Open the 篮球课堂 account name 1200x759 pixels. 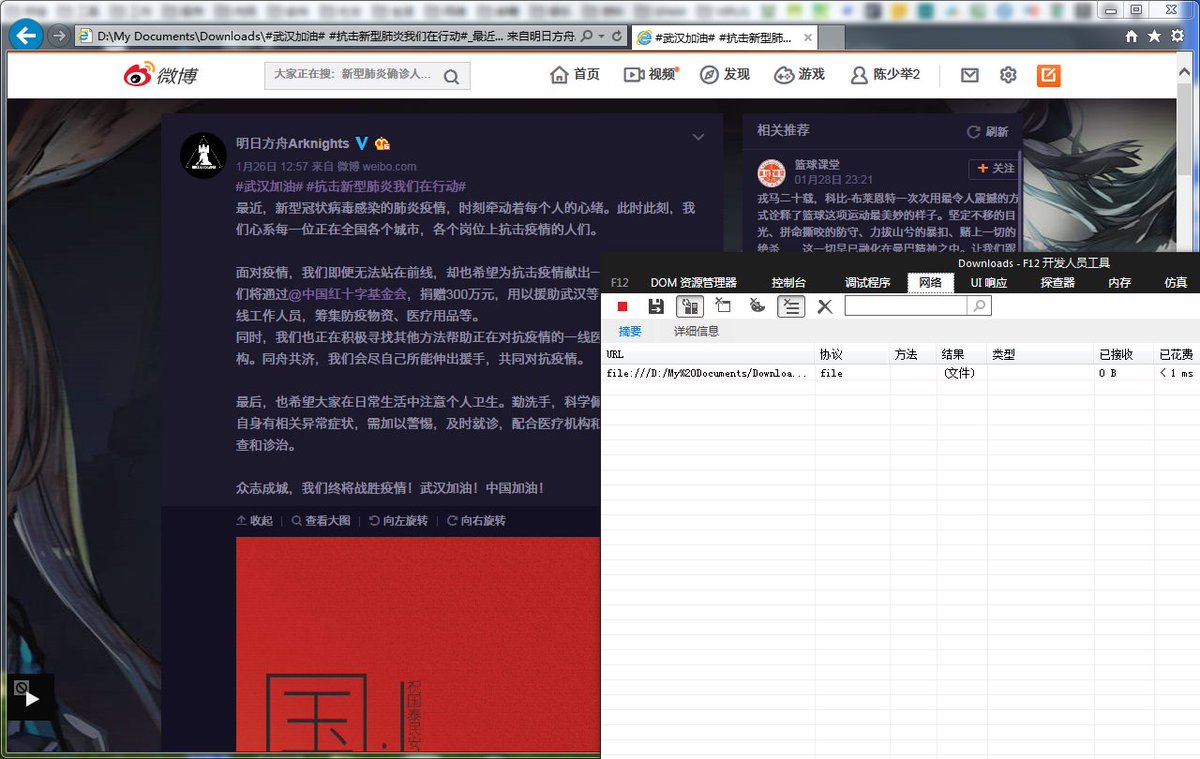817,165
